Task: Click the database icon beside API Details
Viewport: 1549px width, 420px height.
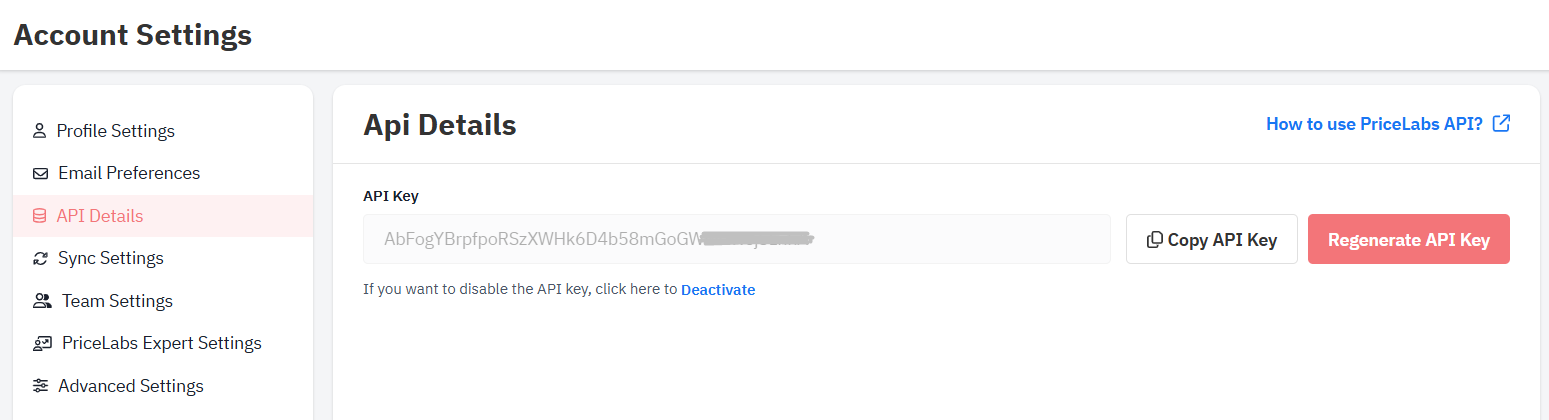Action: [40, 216]
